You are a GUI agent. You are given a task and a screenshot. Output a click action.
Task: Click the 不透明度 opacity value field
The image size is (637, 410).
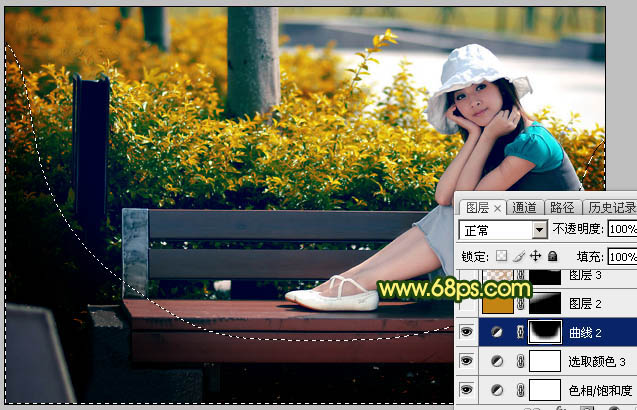click(622, 229)
